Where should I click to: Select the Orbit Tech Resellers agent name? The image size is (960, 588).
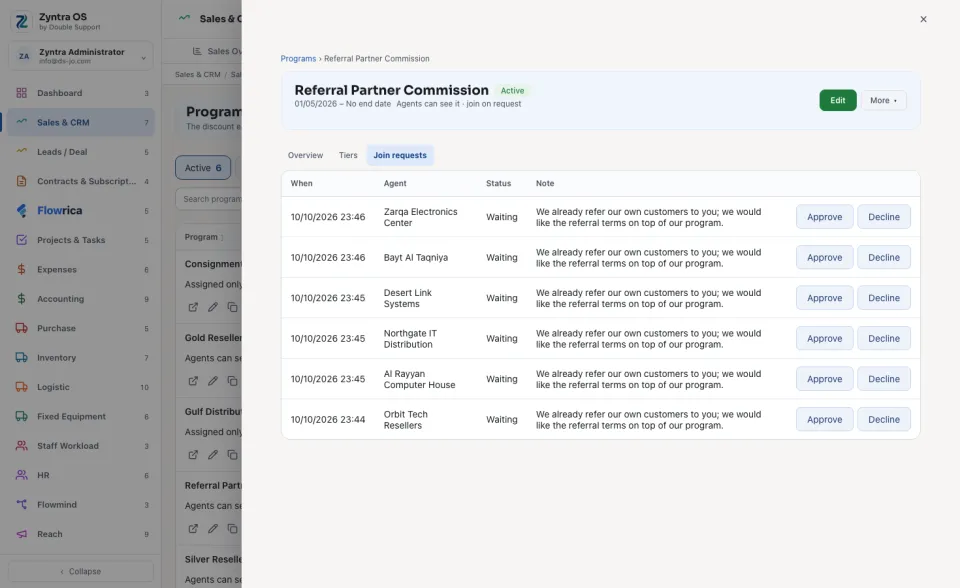(x=405, y=420)
